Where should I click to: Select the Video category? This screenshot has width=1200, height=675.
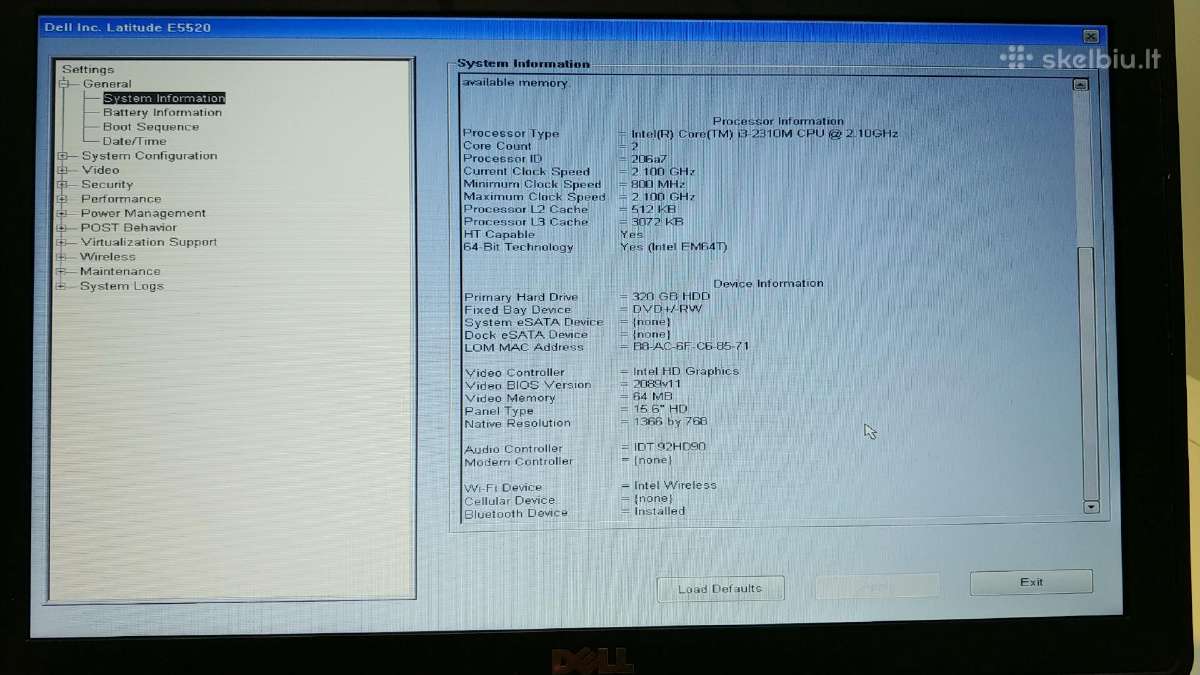100,170
